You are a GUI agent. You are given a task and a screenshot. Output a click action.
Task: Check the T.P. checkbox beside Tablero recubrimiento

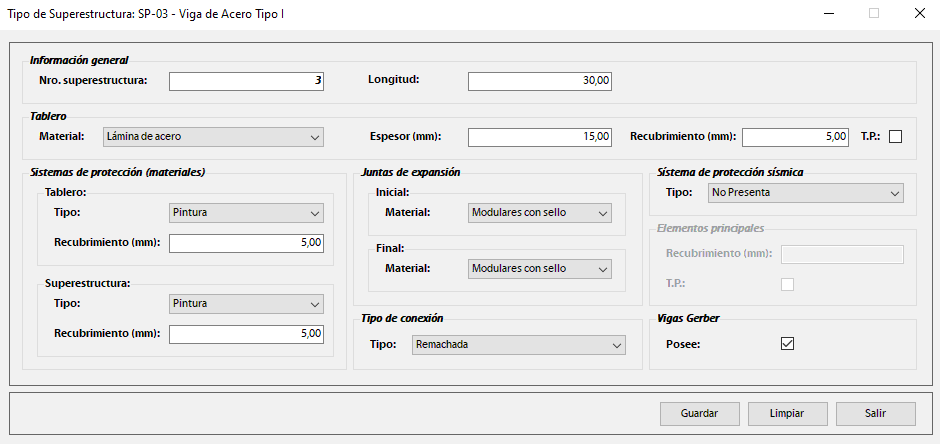895,137
